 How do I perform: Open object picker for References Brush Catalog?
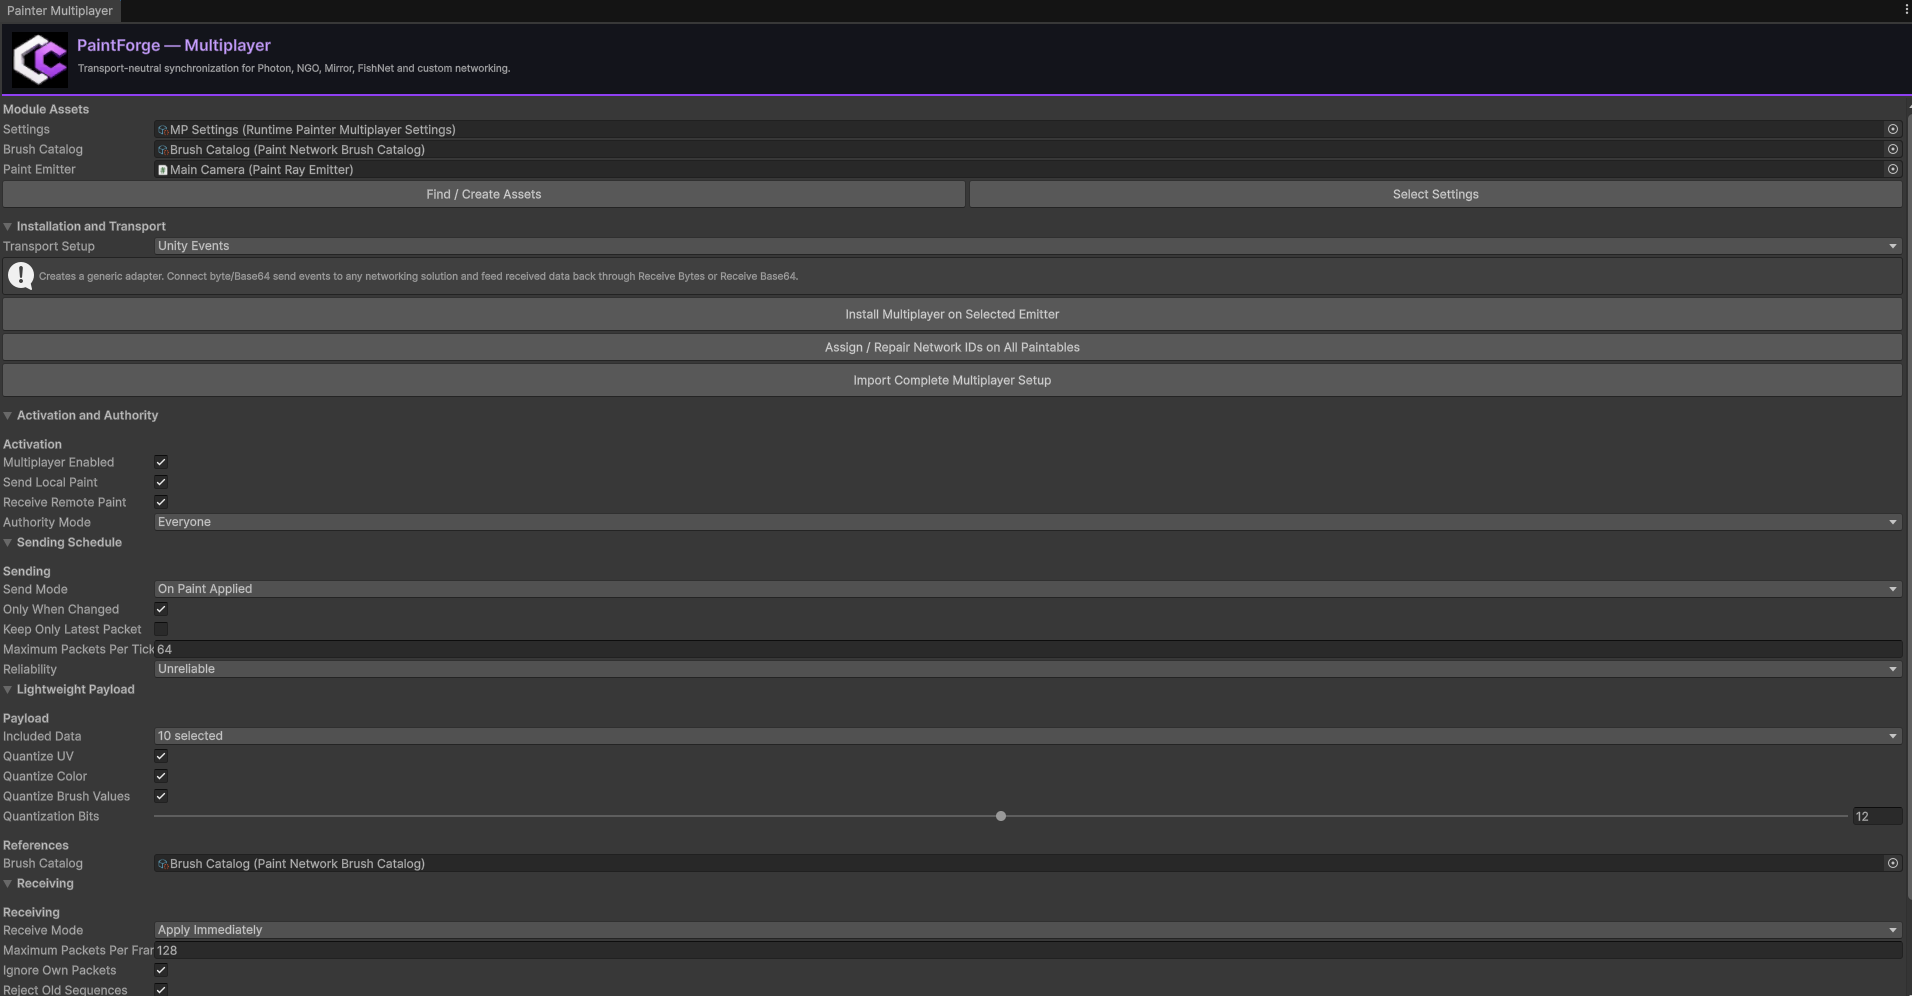1892,863
